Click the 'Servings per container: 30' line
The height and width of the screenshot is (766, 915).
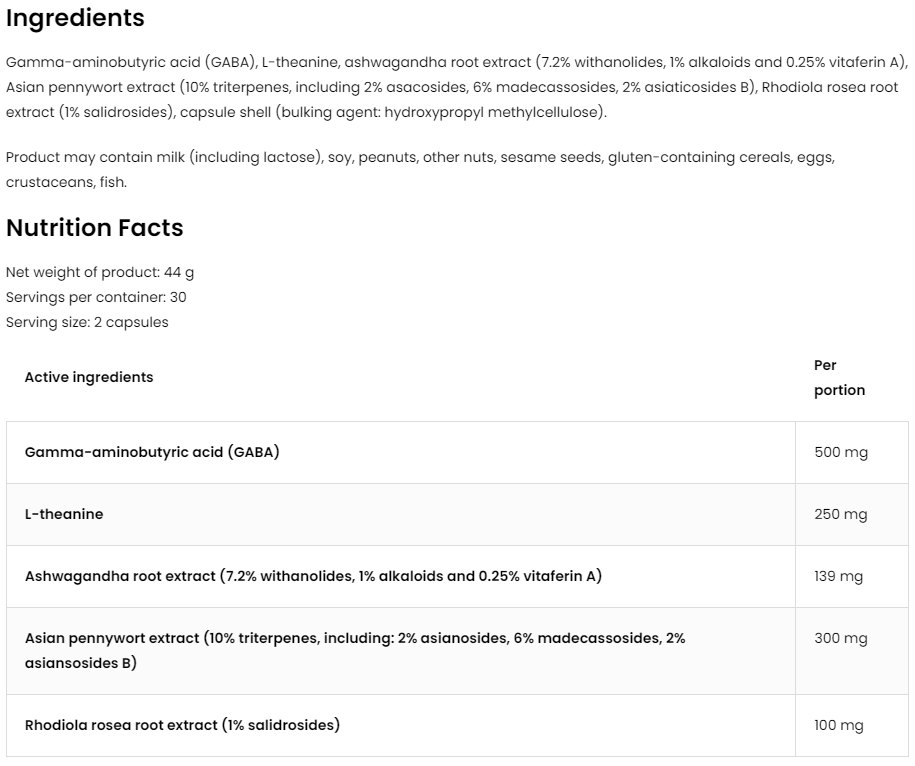[96, 297]
